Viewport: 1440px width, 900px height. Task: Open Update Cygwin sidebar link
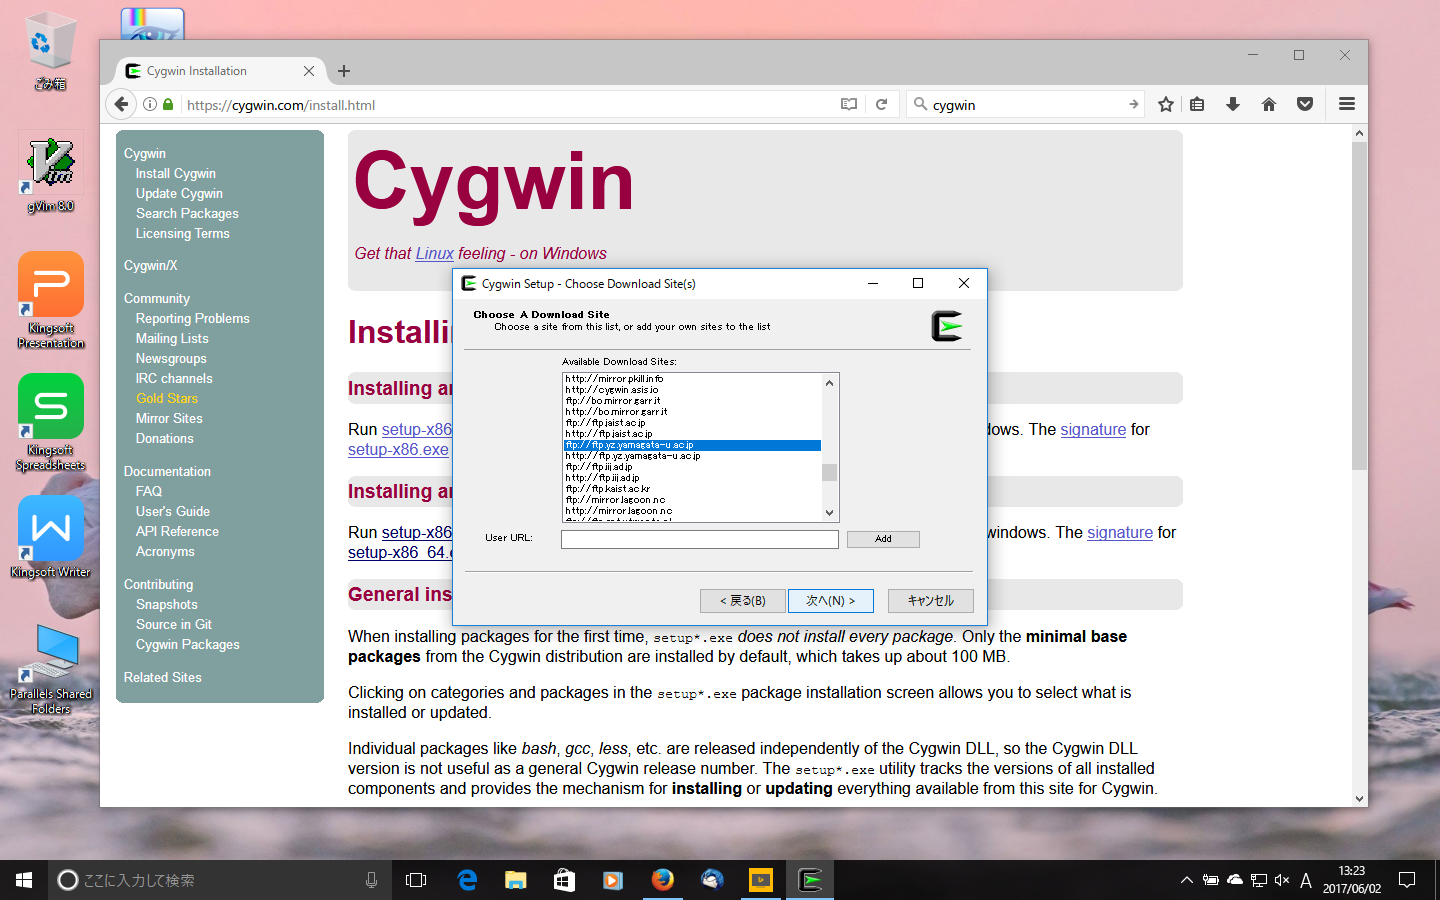click(179, 193)
